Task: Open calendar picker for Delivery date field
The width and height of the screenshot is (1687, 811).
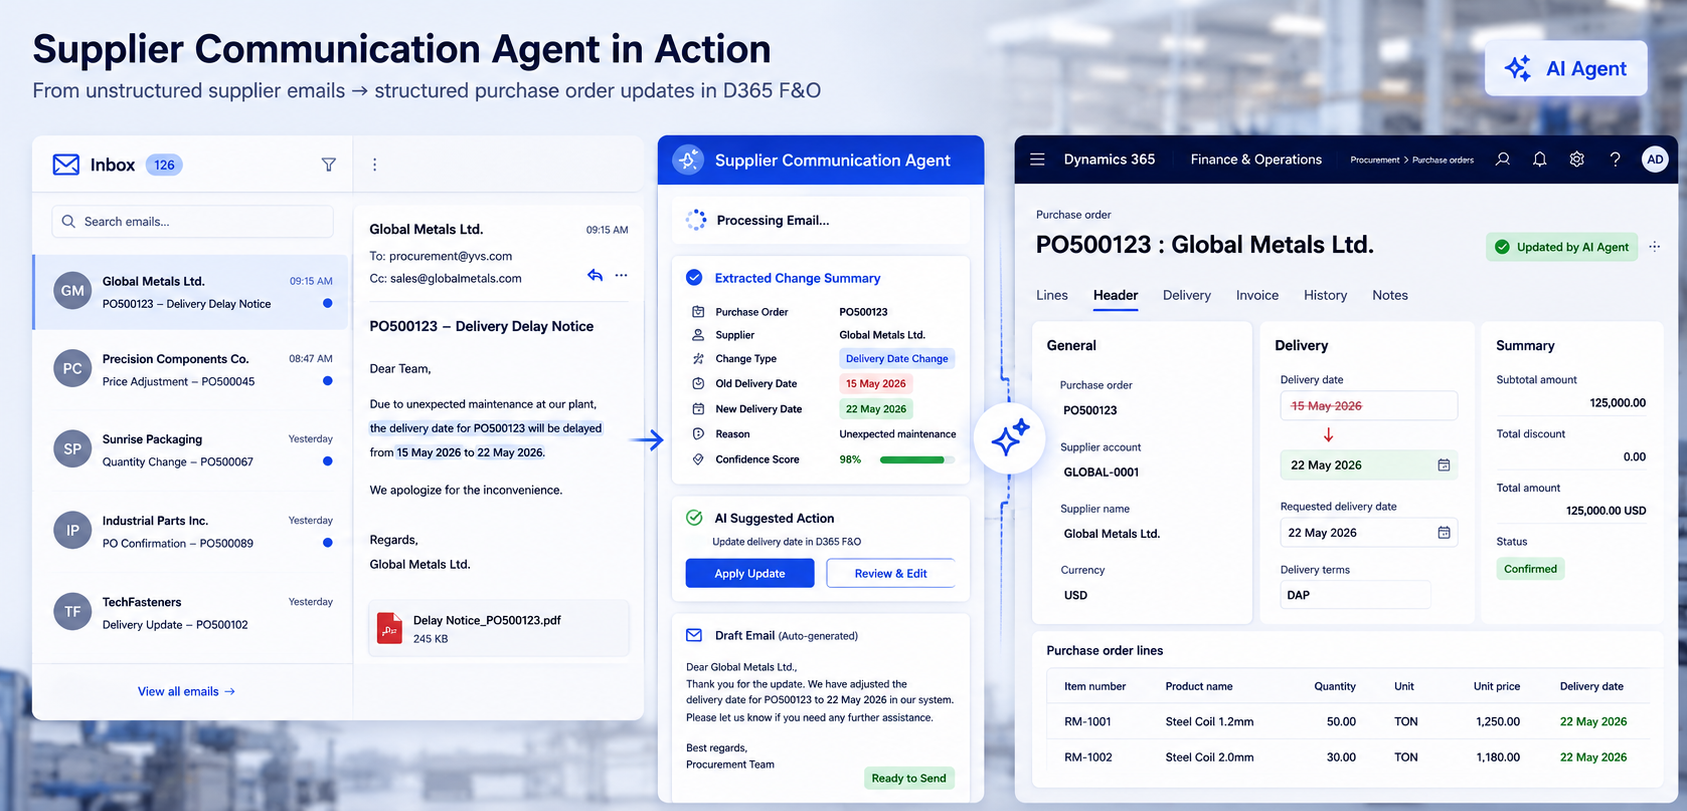Action: coord(1444,465)
